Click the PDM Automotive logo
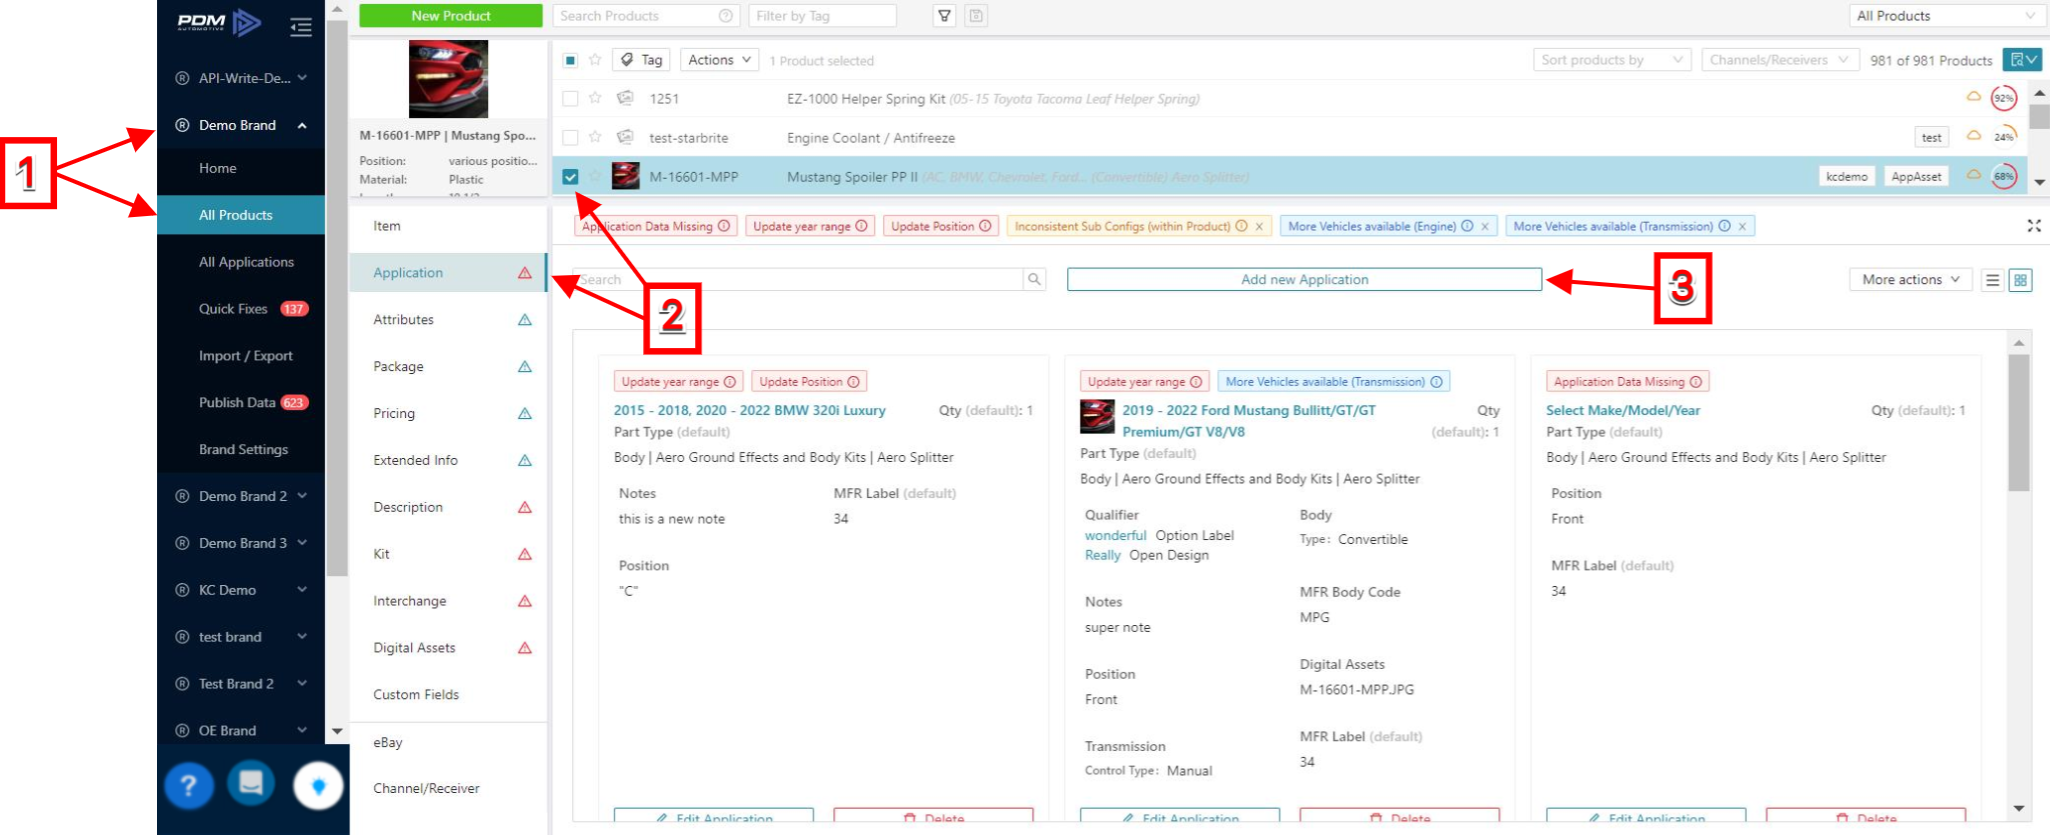This screenshot has height=835, width=2050. (x=219, y=23)
